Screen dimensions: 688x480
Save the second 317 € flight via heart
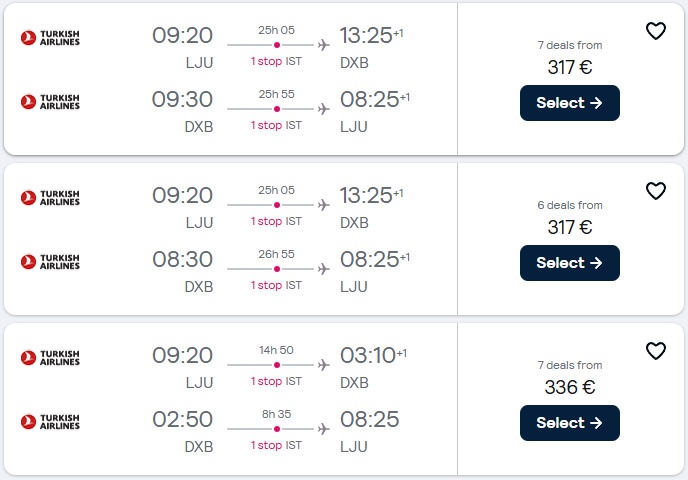pos(655,191)
